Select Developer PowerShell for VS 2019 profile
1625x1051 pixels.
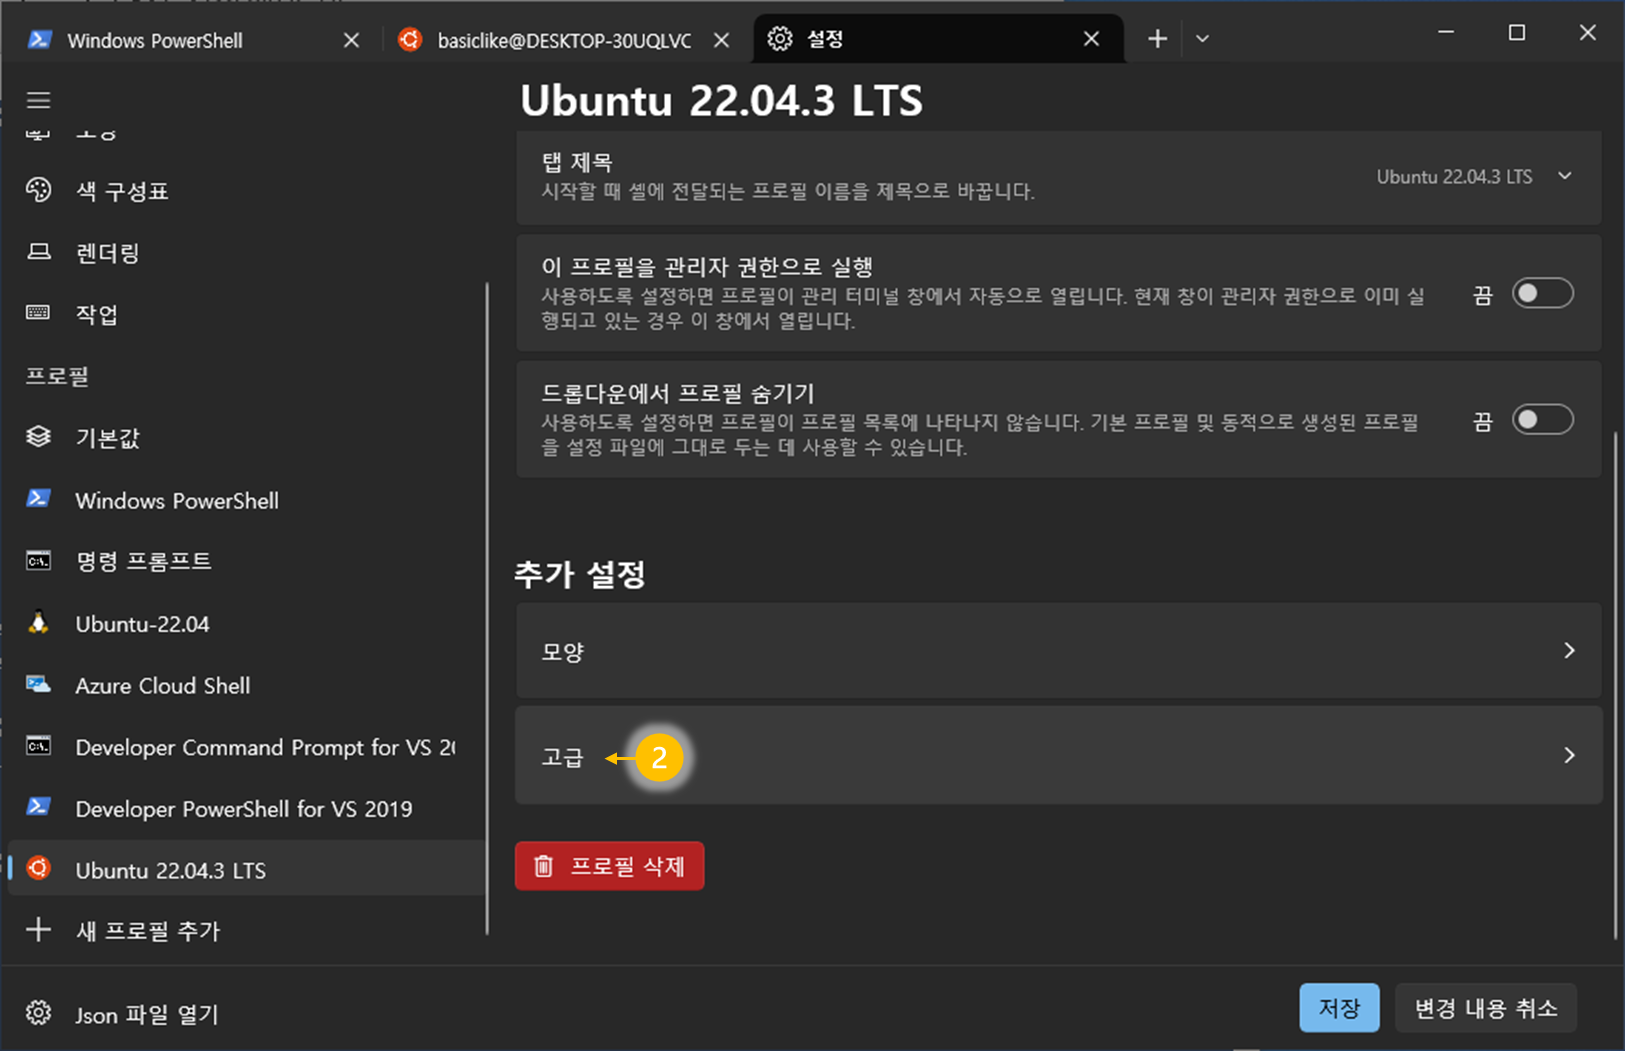245,808
